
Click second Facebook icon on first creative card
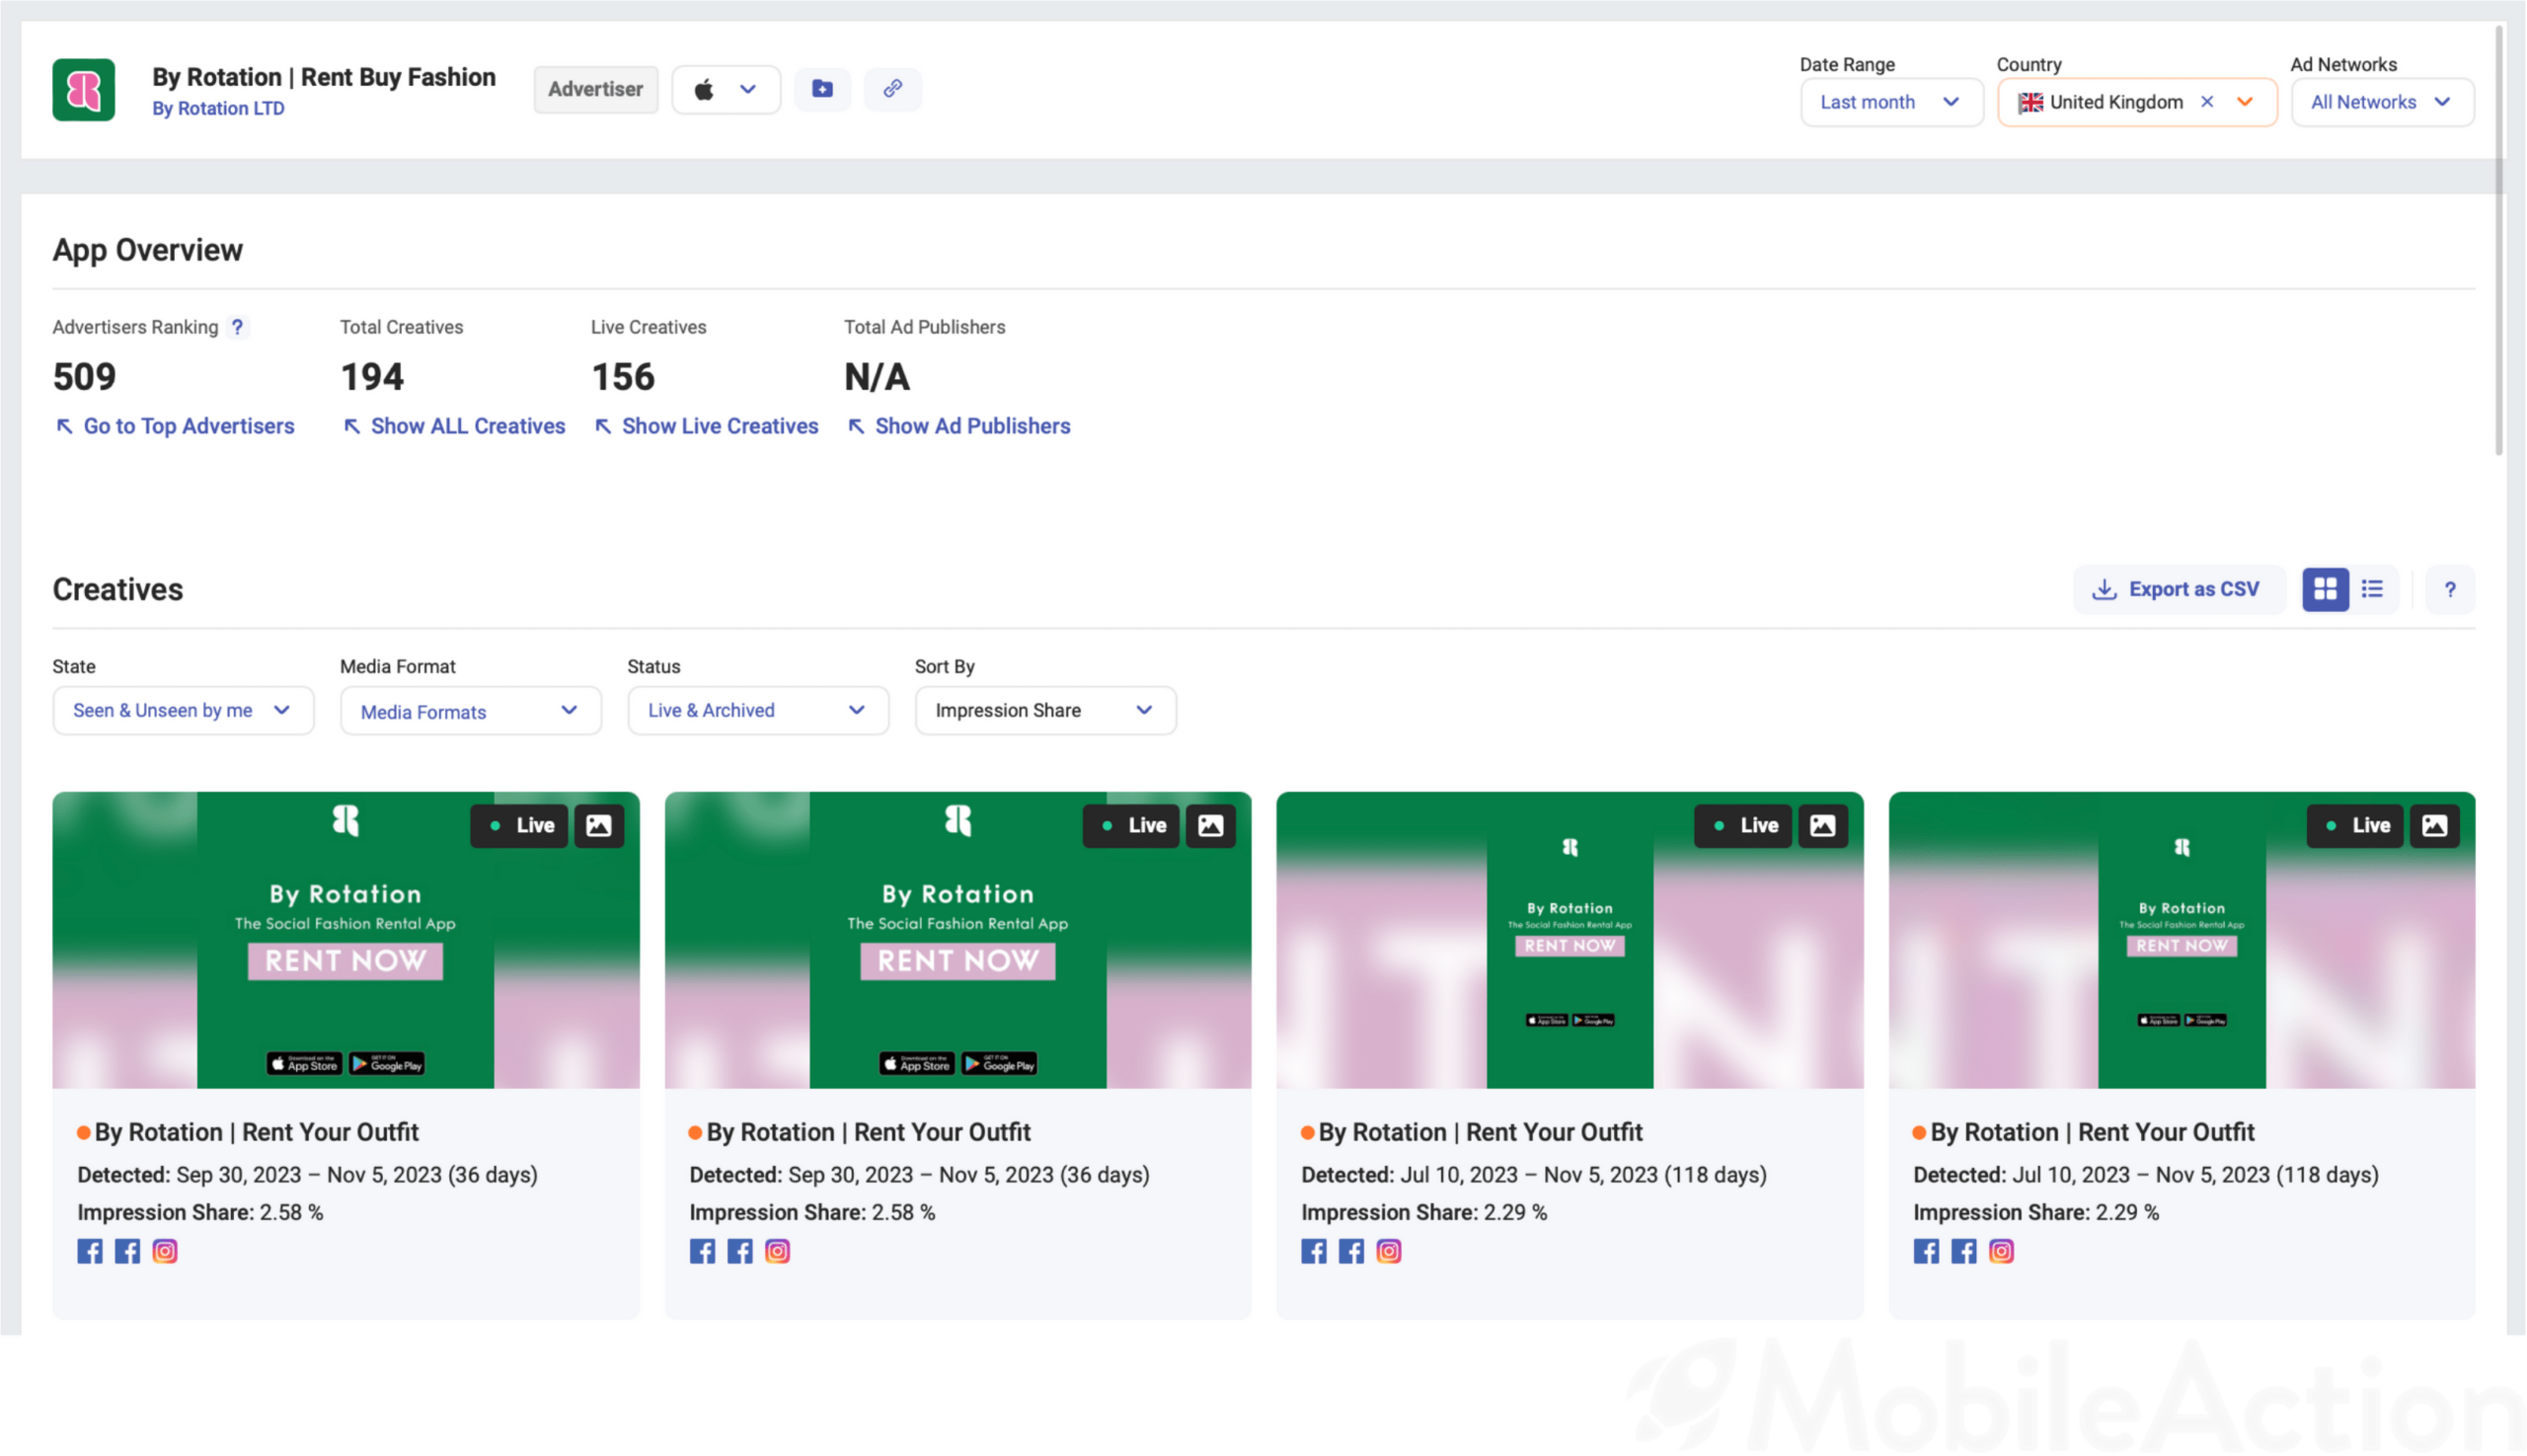127,1251
